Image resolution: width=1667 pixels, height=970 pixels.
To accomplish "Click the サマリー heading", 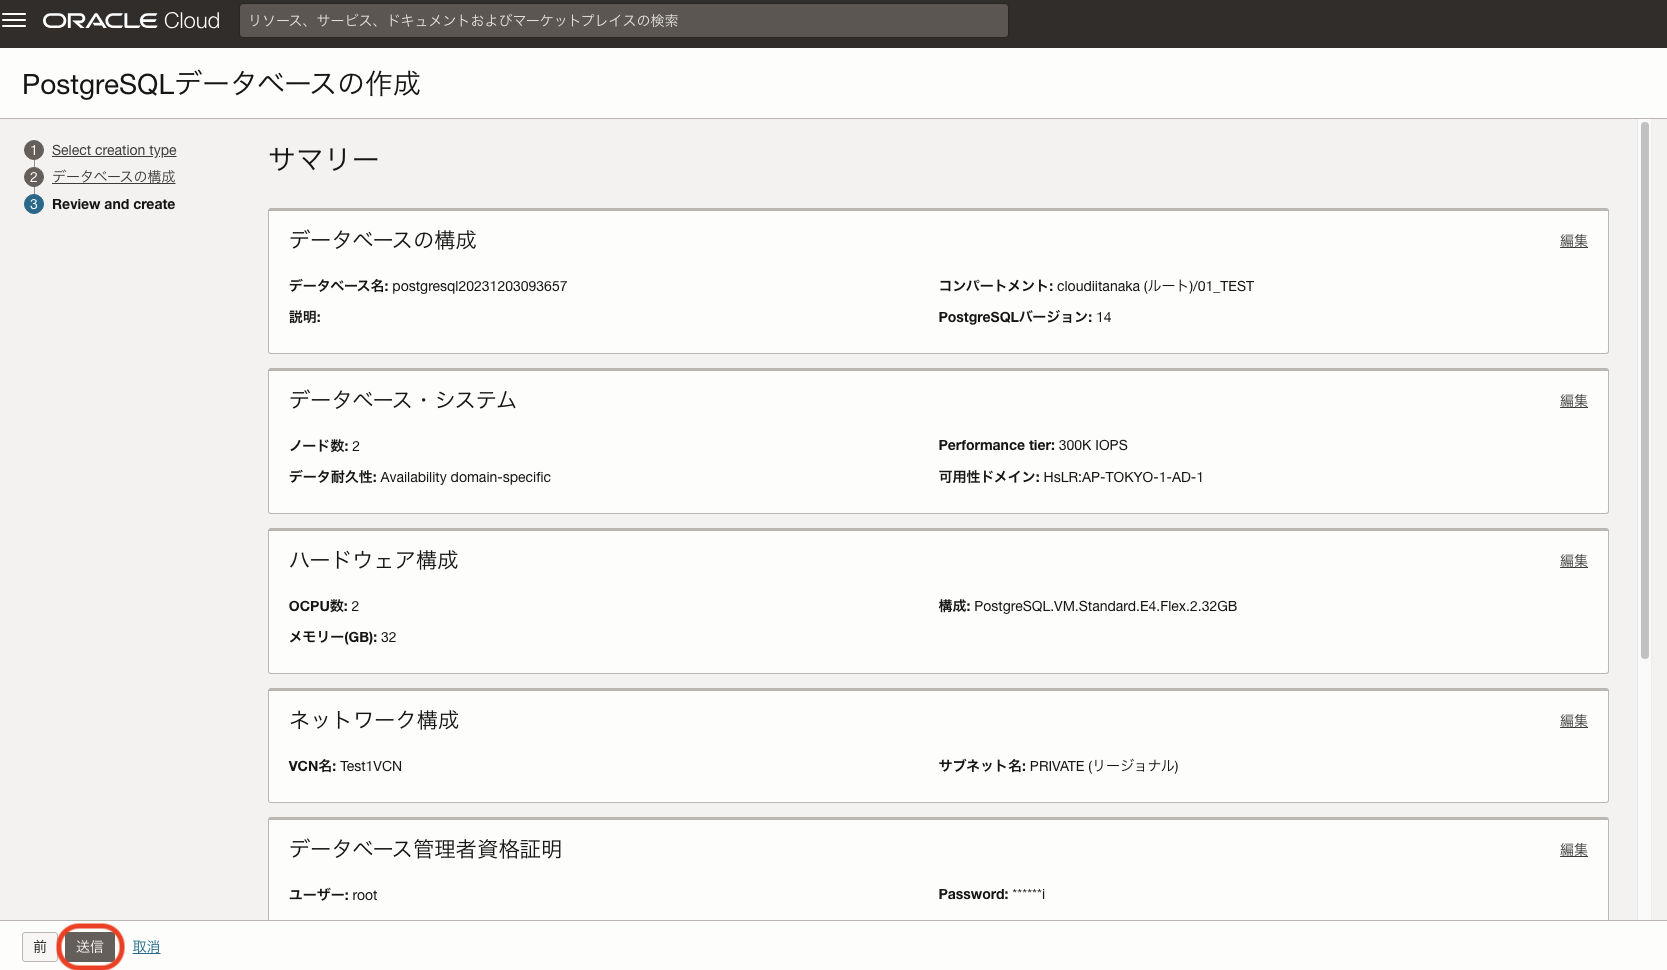I will tap(323, 159).
